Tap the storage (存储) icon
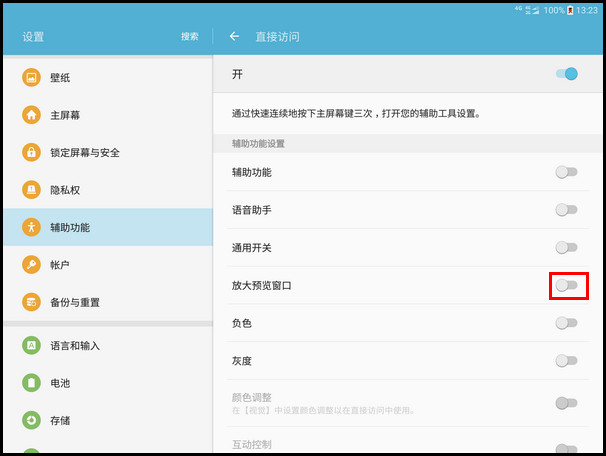Viewport: 606px width, 456px height. 31,420
